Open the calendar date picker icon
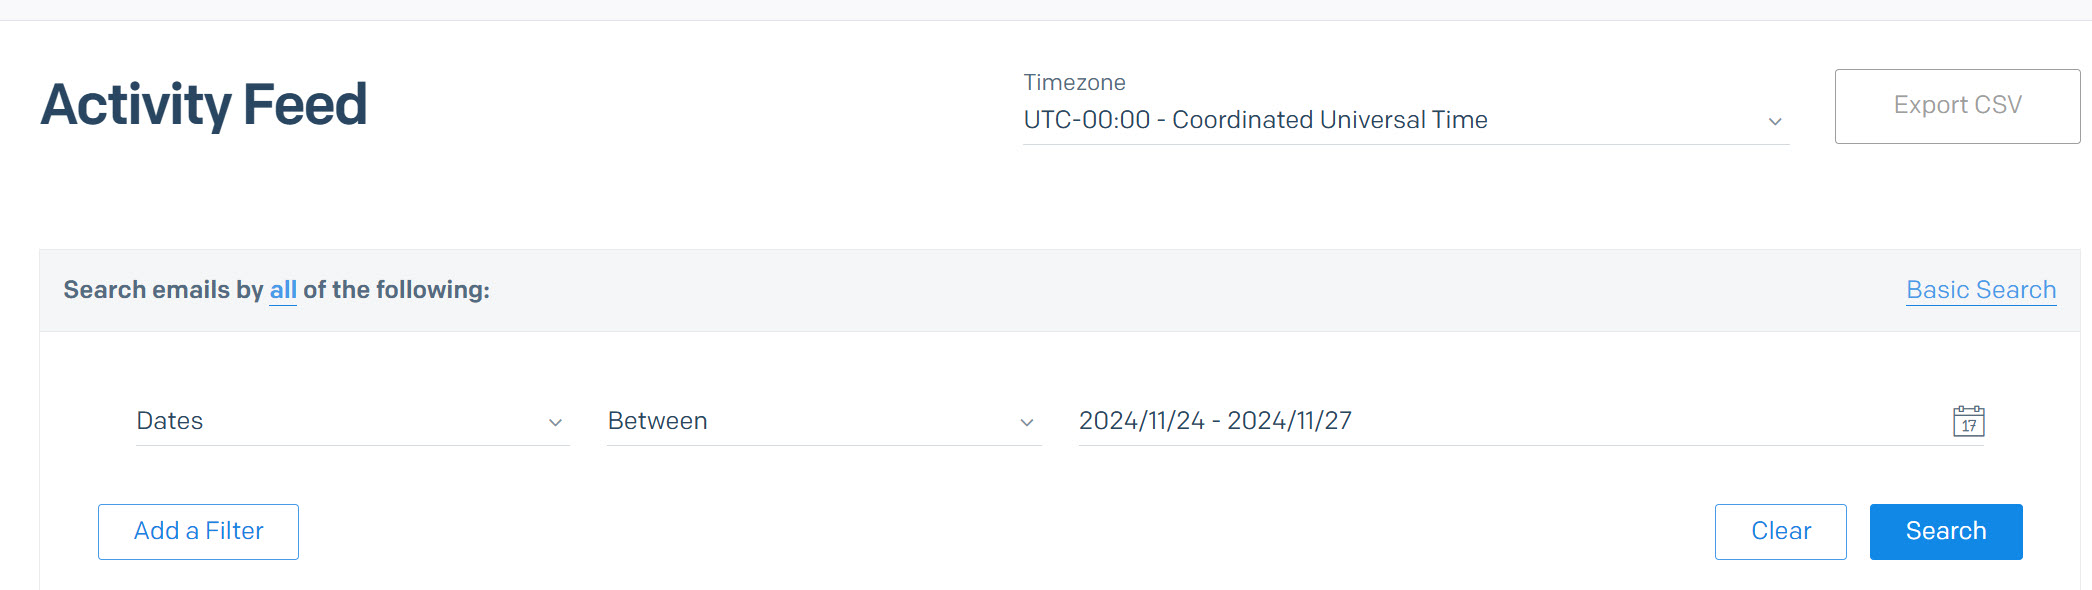This screenshot has height=590, width=2092. coord(1968,421)
